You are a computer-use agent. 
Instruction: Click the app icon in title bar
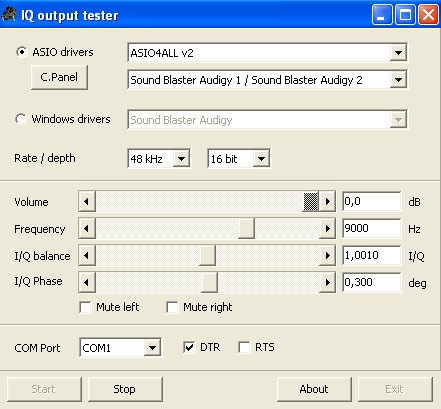pos(9,15)
